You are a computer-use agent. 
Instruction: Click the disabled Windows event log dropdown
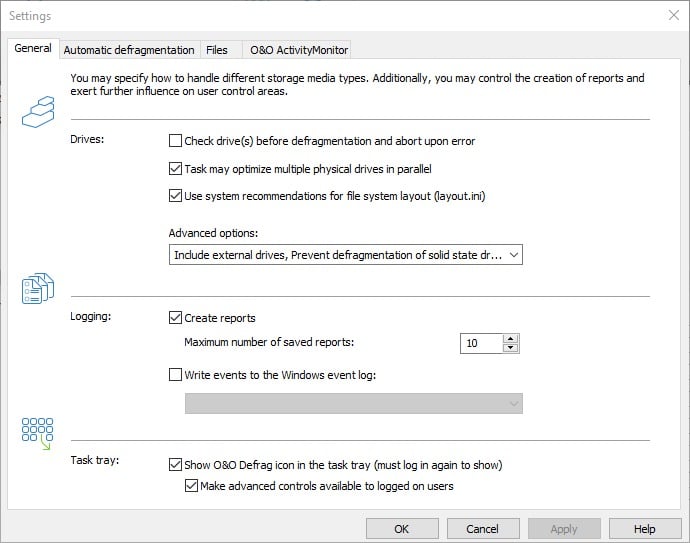point(354,404)
